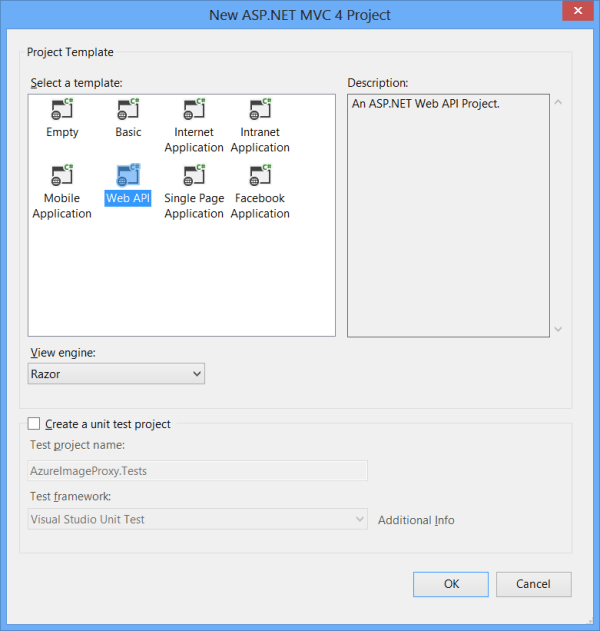
Task: Click the Test project name field
Action: tap(198, 471)
